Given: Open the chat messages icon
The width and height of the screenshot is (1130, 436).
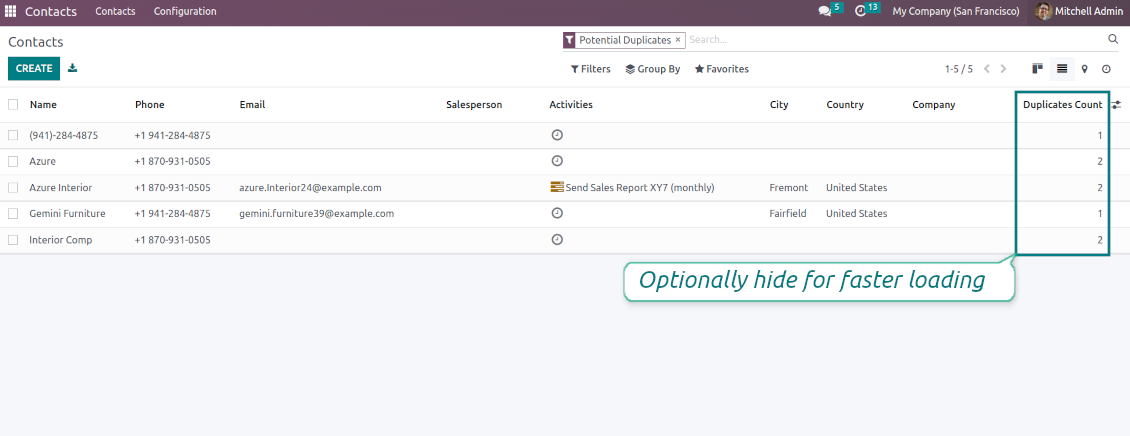Looking at the screenshot, I should (x=825, y=11).
